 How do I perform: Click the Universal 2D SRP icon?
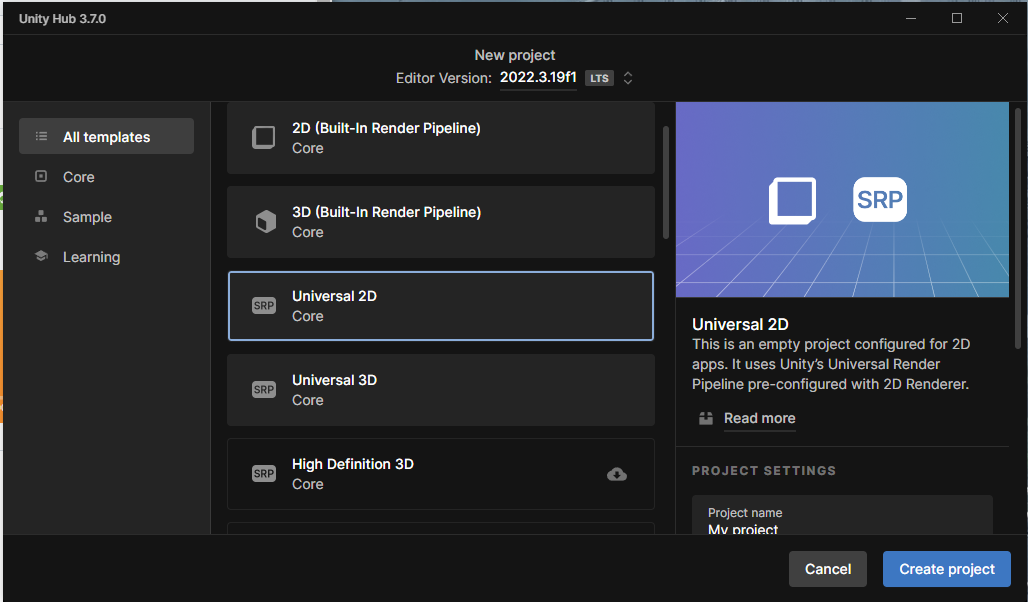point(264,306)
